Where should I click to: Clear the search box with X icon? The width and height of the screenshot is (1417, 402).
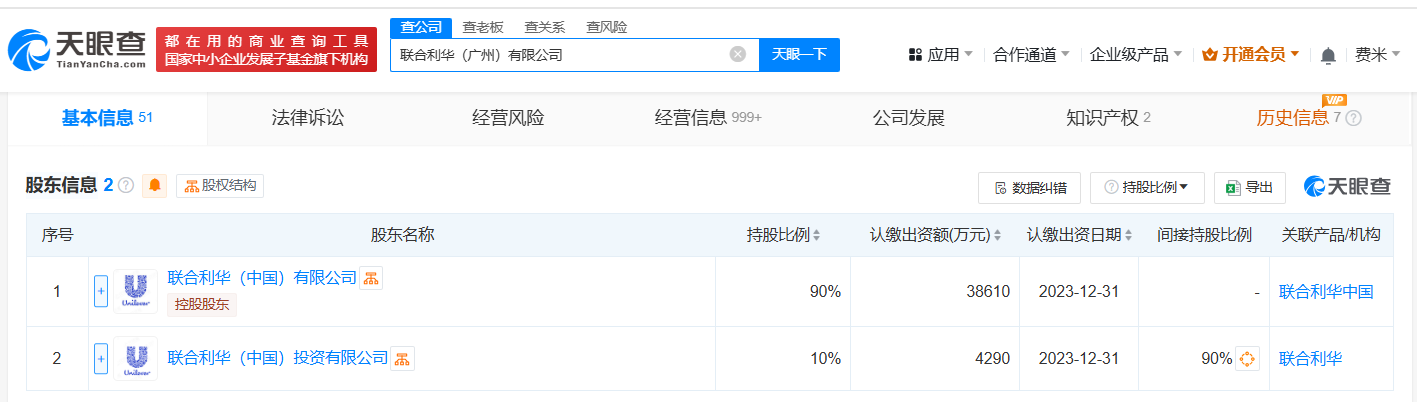pos(738,54)
